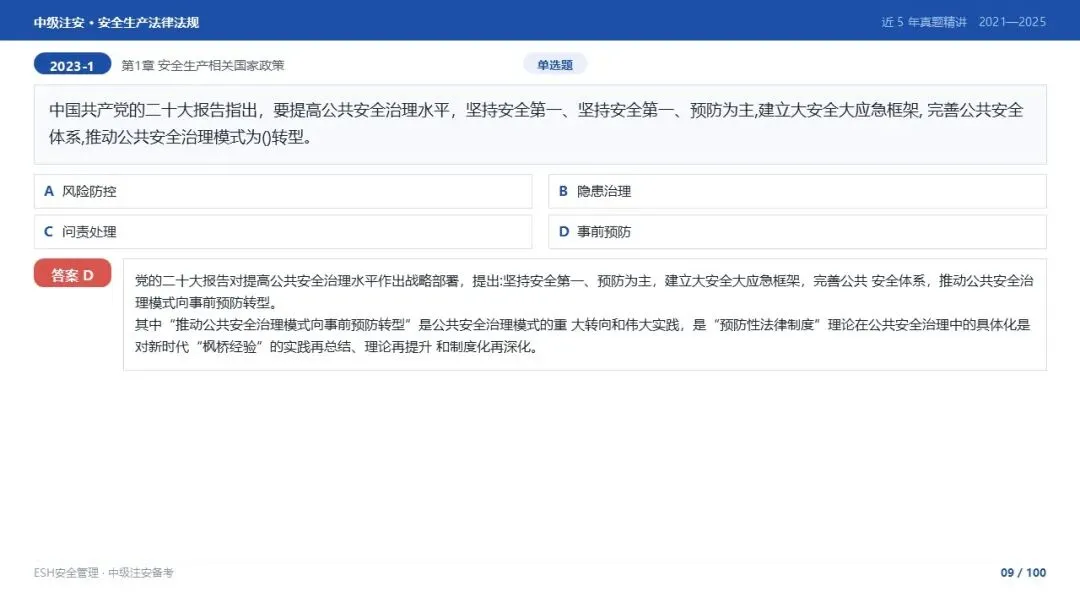The width and height of the screenshot is (1080, 608).
Task: Click the 2023-1 question number badge
Action: coord(72,65)
